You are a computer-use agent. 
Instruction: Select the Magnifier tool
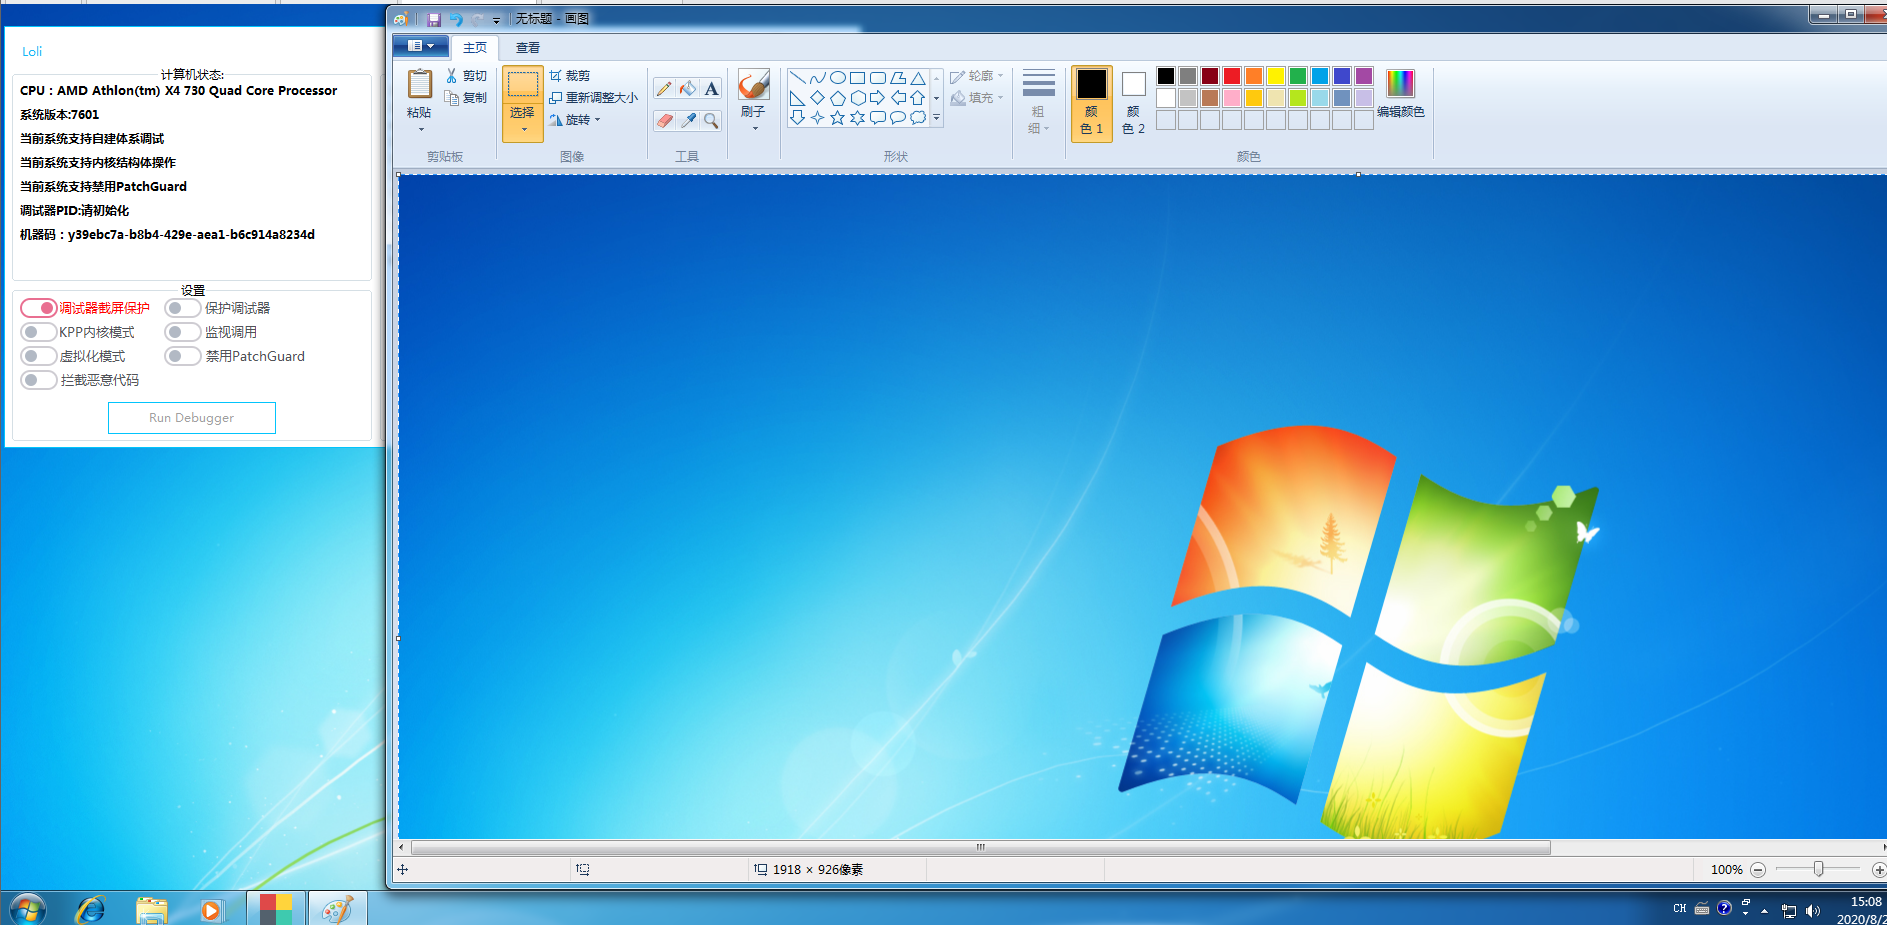click(711, 121)
